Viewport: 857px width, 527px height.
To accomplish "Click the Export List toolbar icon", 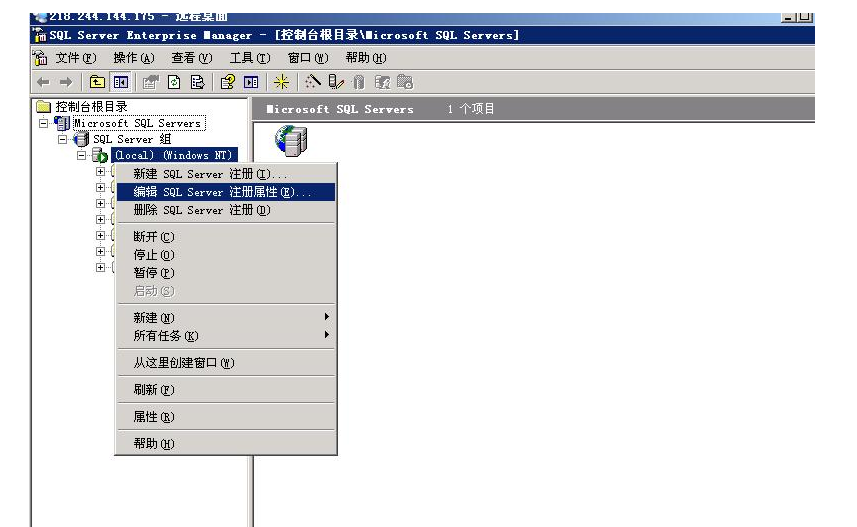I will pos(197,83).
